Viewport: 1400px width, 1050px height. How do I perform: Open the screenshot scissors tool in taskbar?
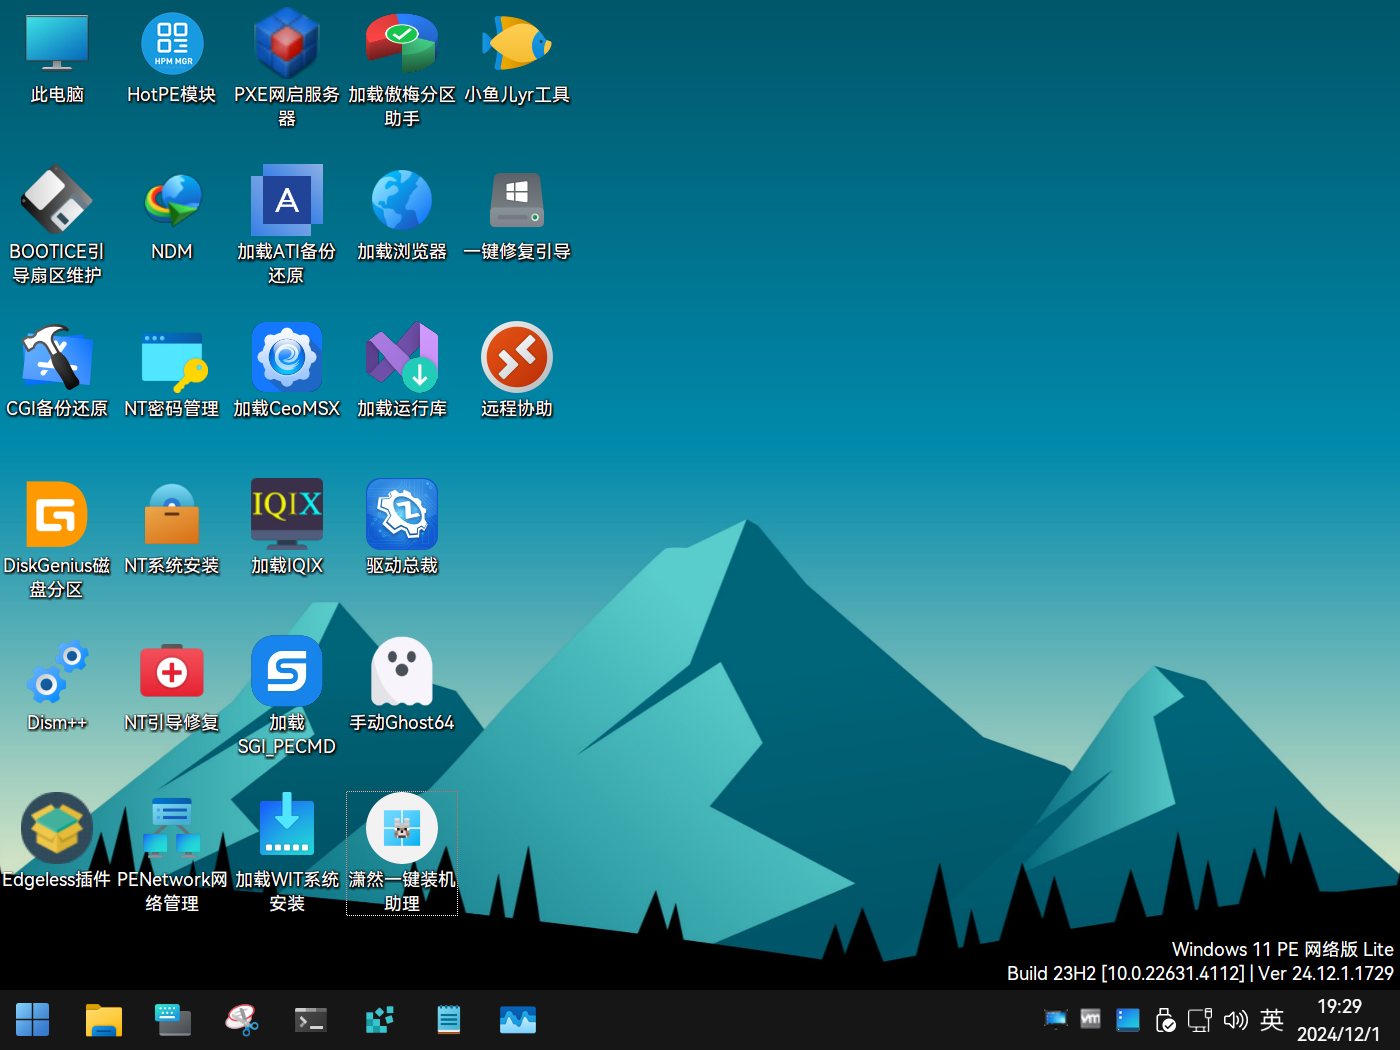242,1020
